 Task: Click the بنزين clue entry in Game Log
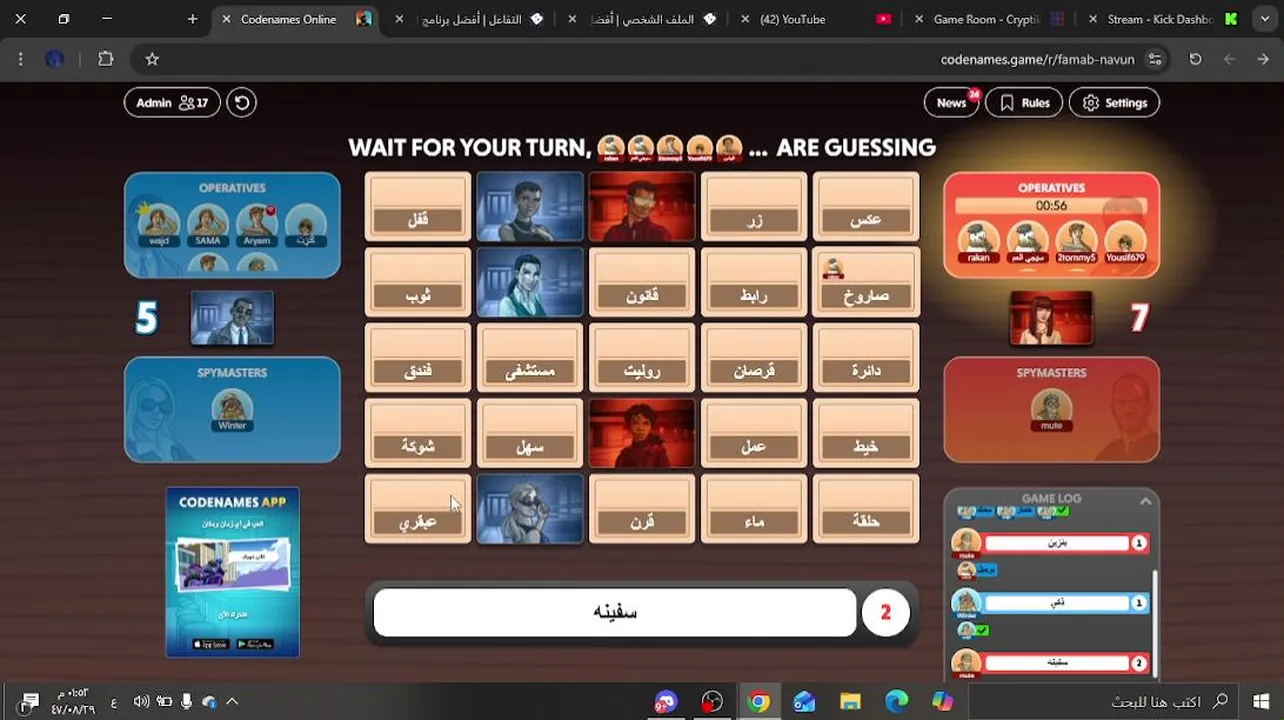[1056, 543]
